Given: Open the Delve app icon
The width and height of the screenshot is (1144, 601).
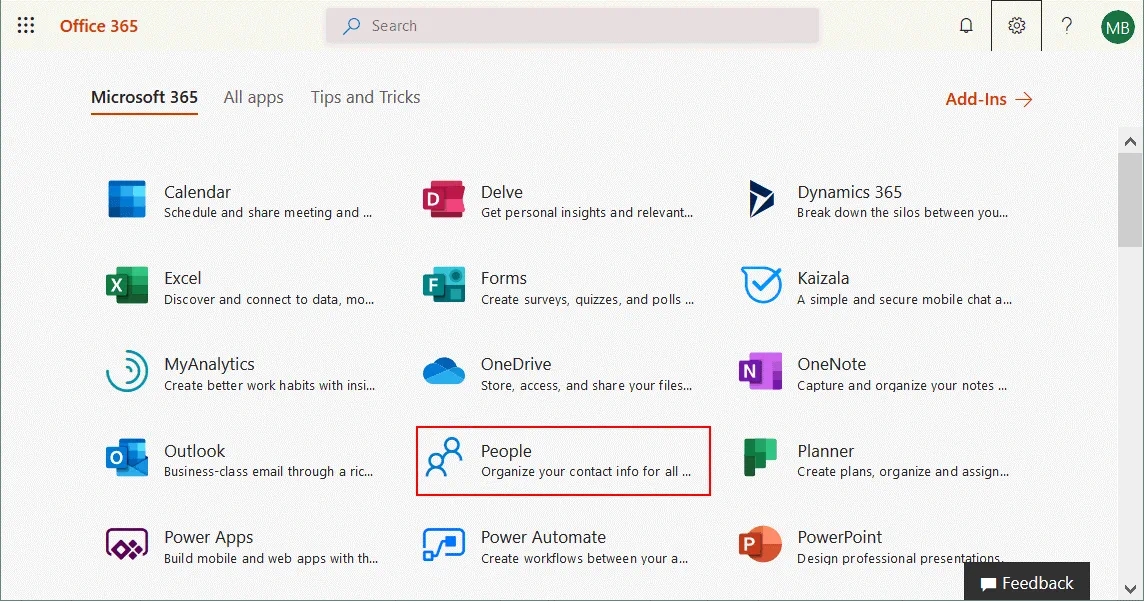Looking at the screenshot, I should 443,199.
